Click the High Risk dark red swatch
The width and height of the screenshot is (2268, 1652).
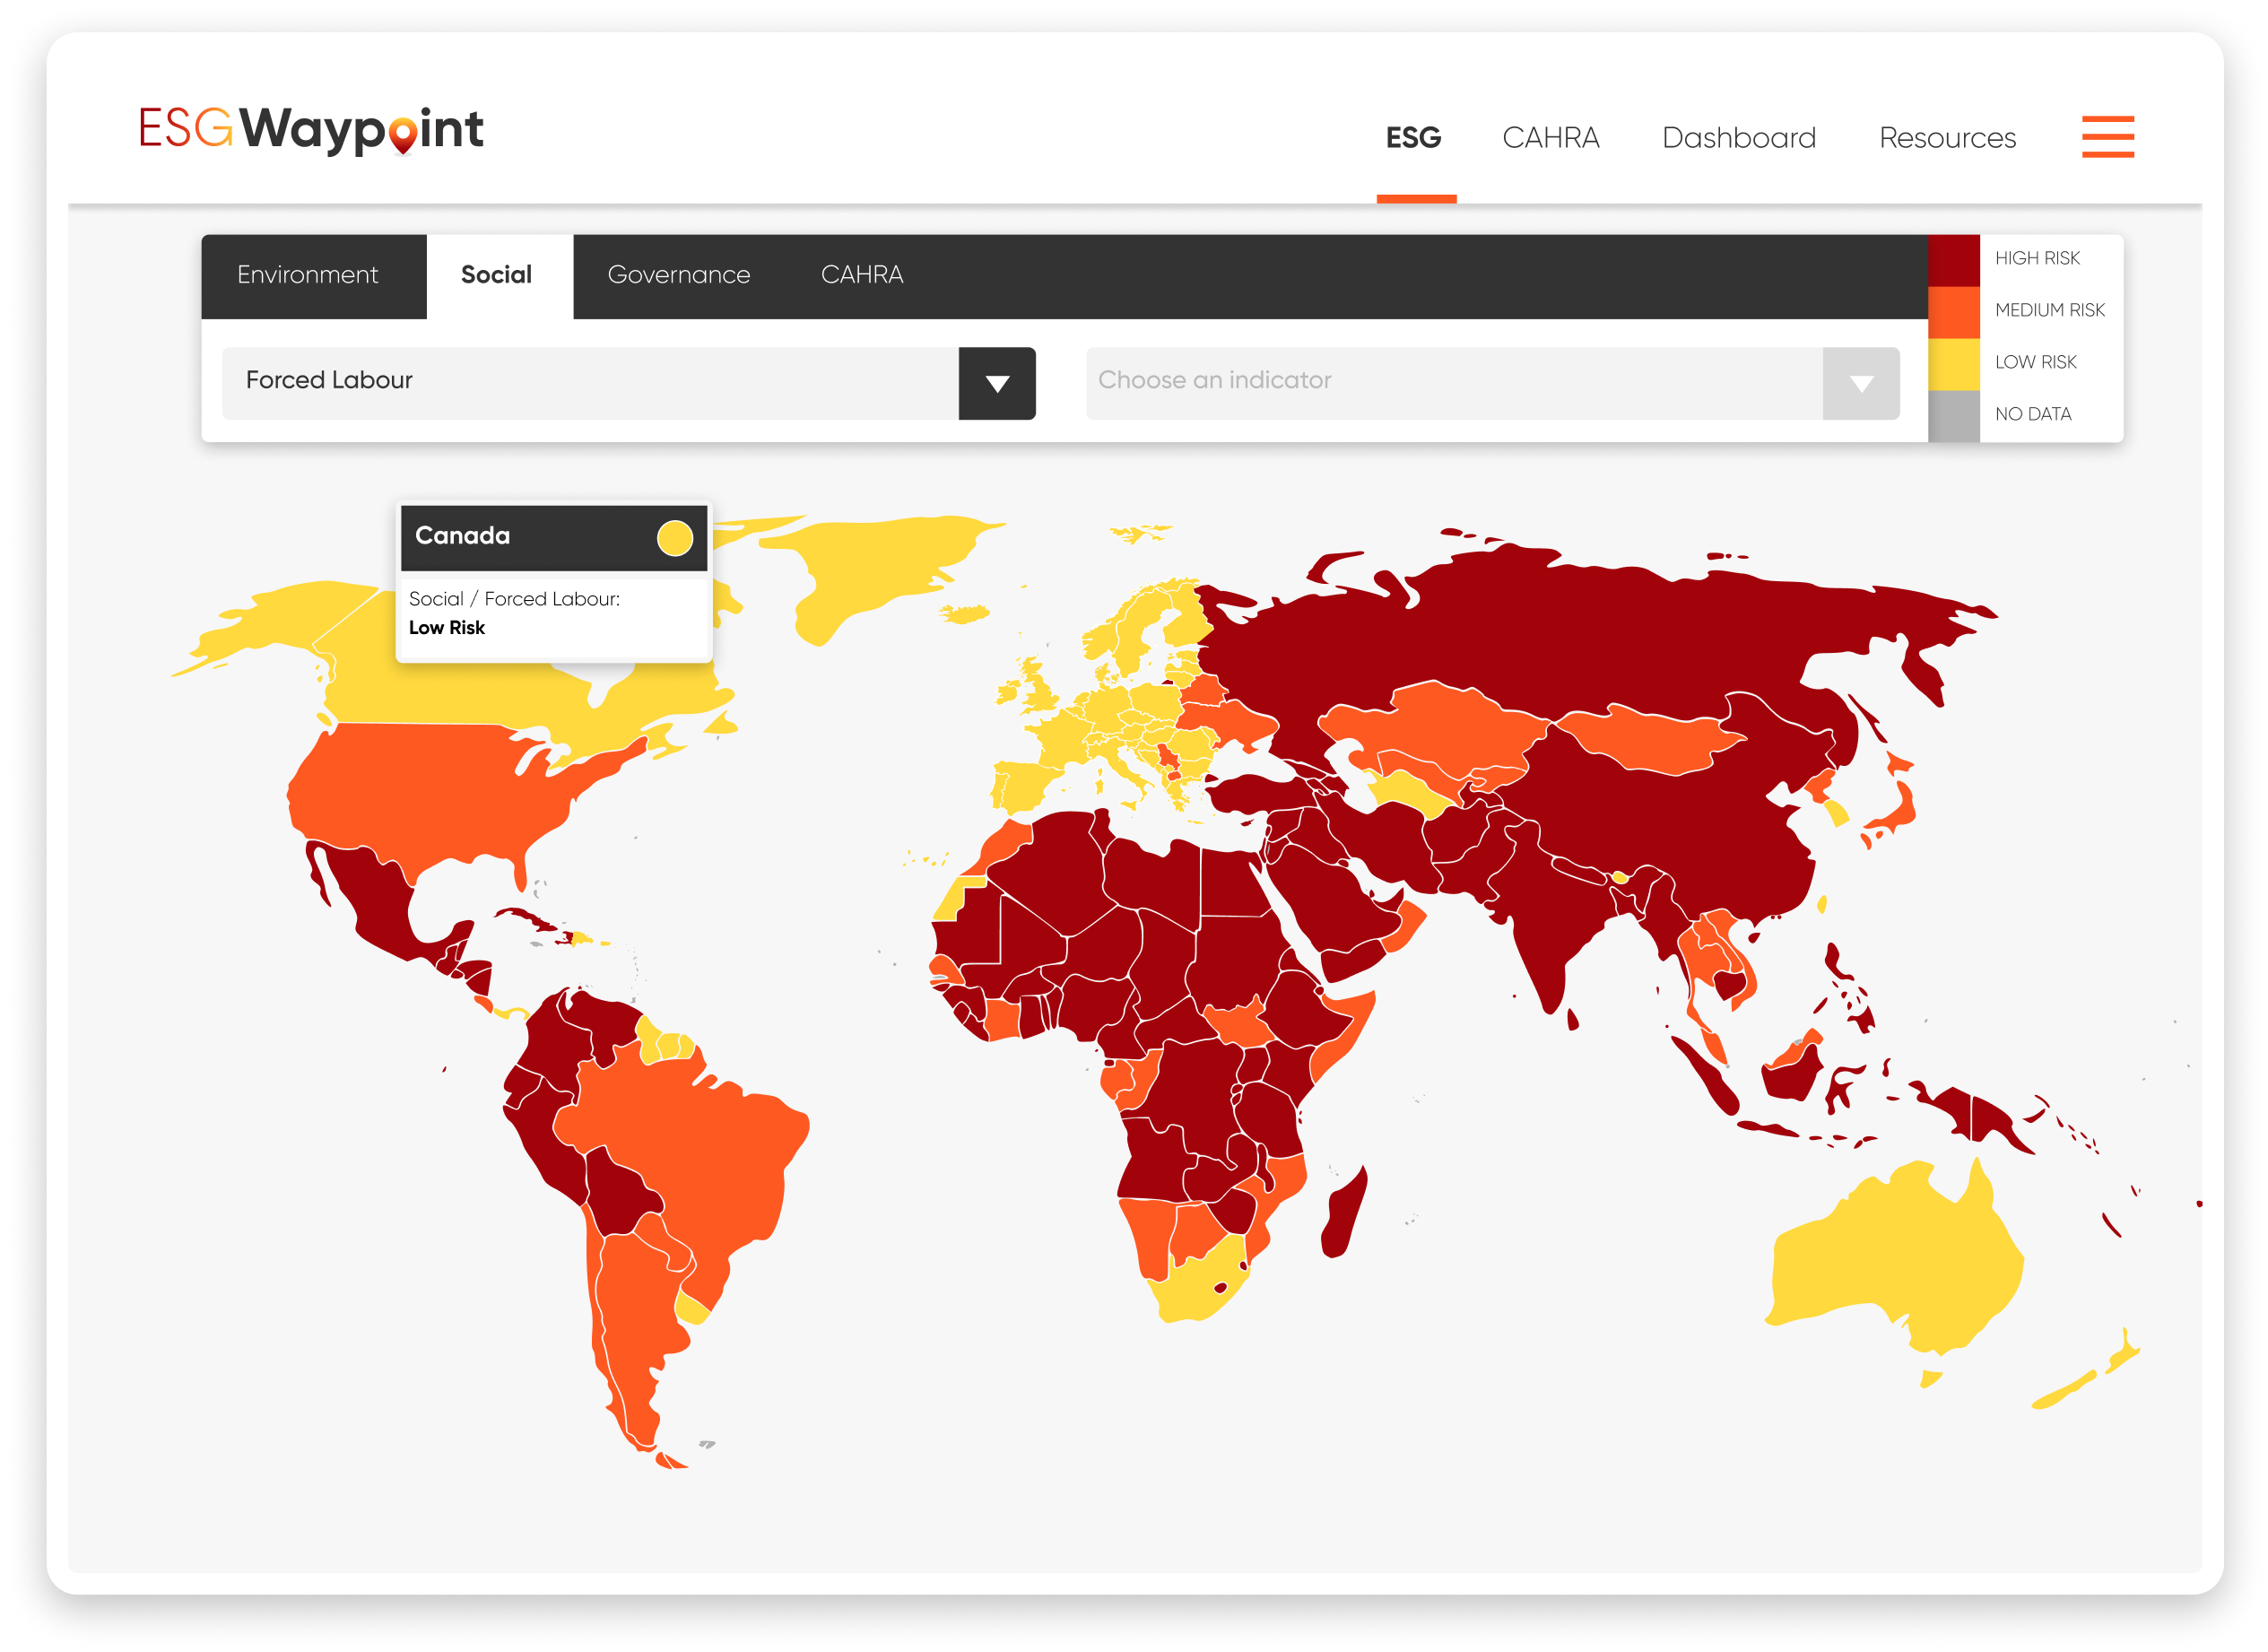[x=1953, y=260]
